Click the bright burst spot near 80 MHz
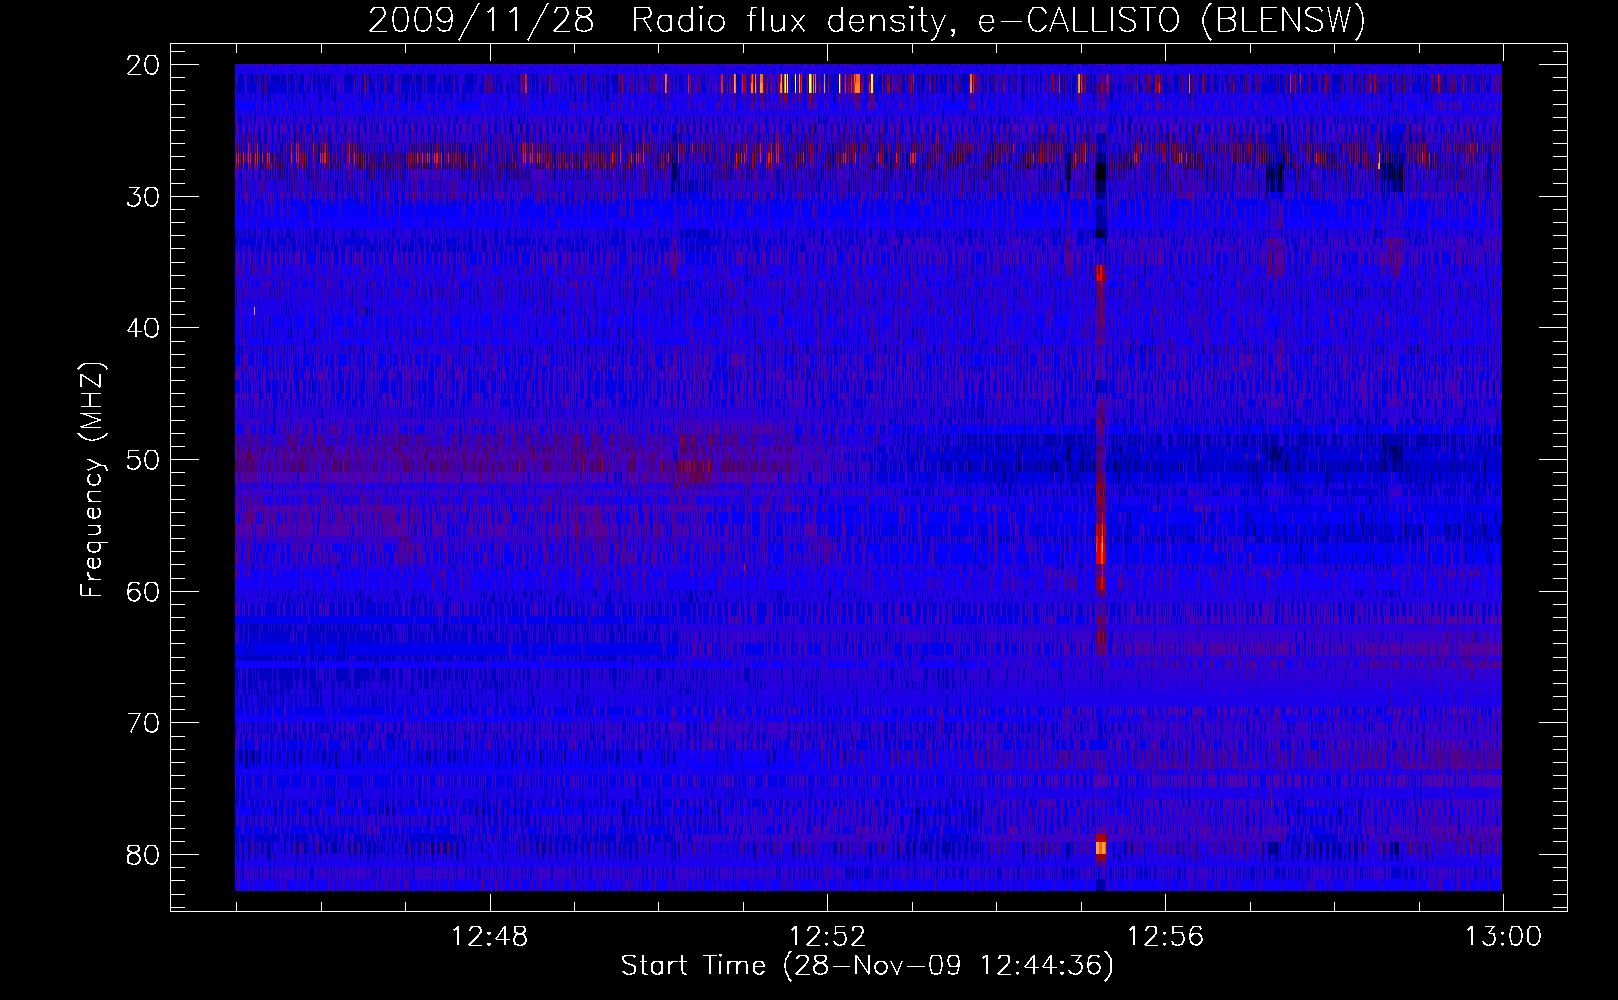Image resolution: width=1618 pixels, height=1000 pixels. pos(1100,848)
